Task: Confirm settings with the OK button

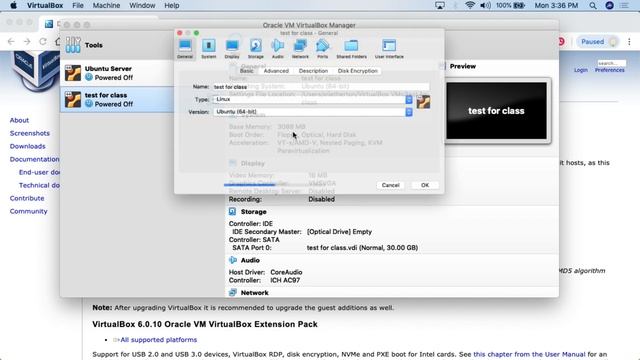Action: [425, 185]
